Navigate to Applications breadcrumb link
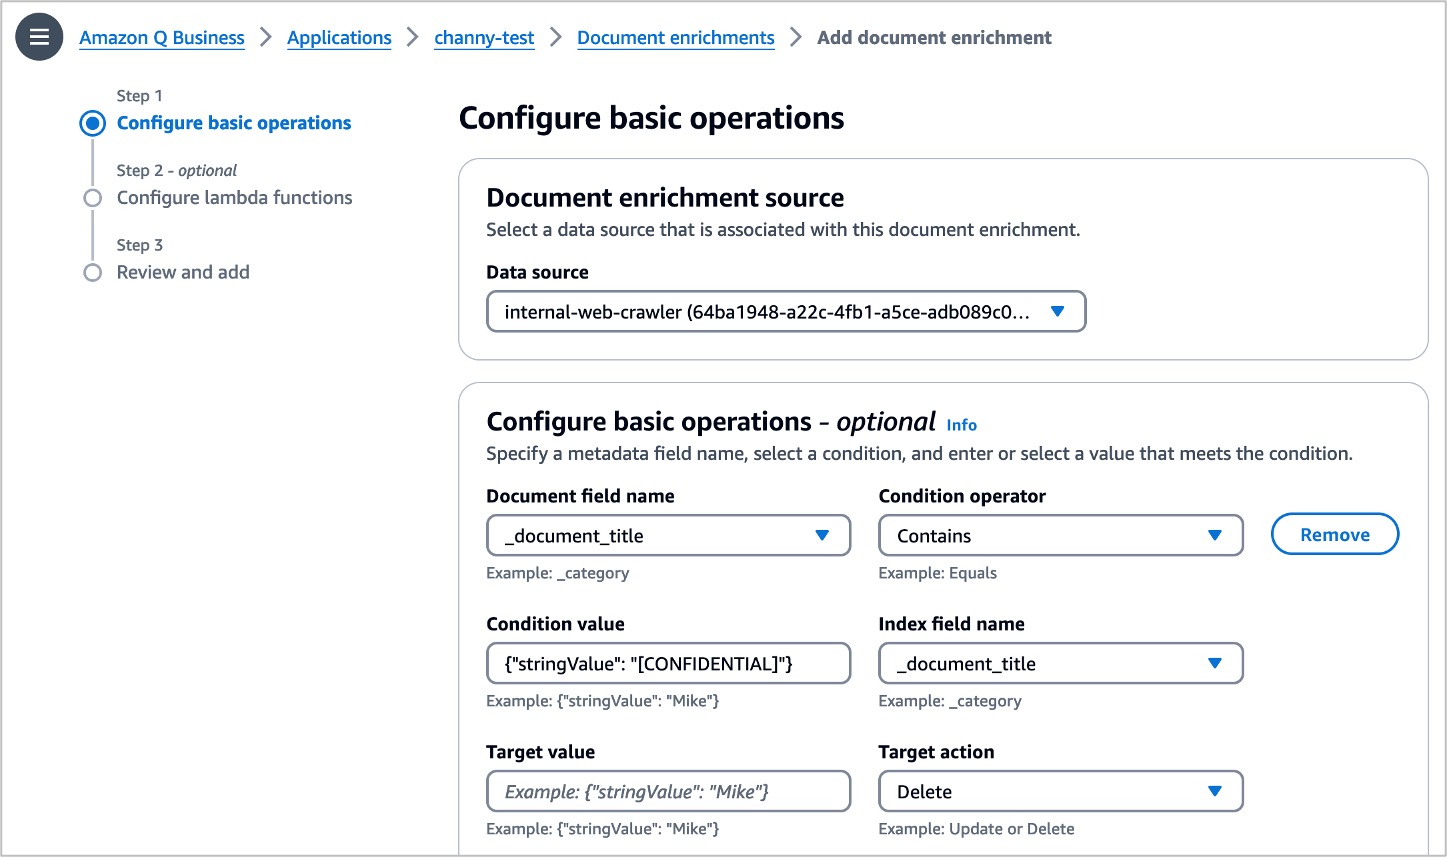The image size is (1448, 858). [x=339, y=38]
